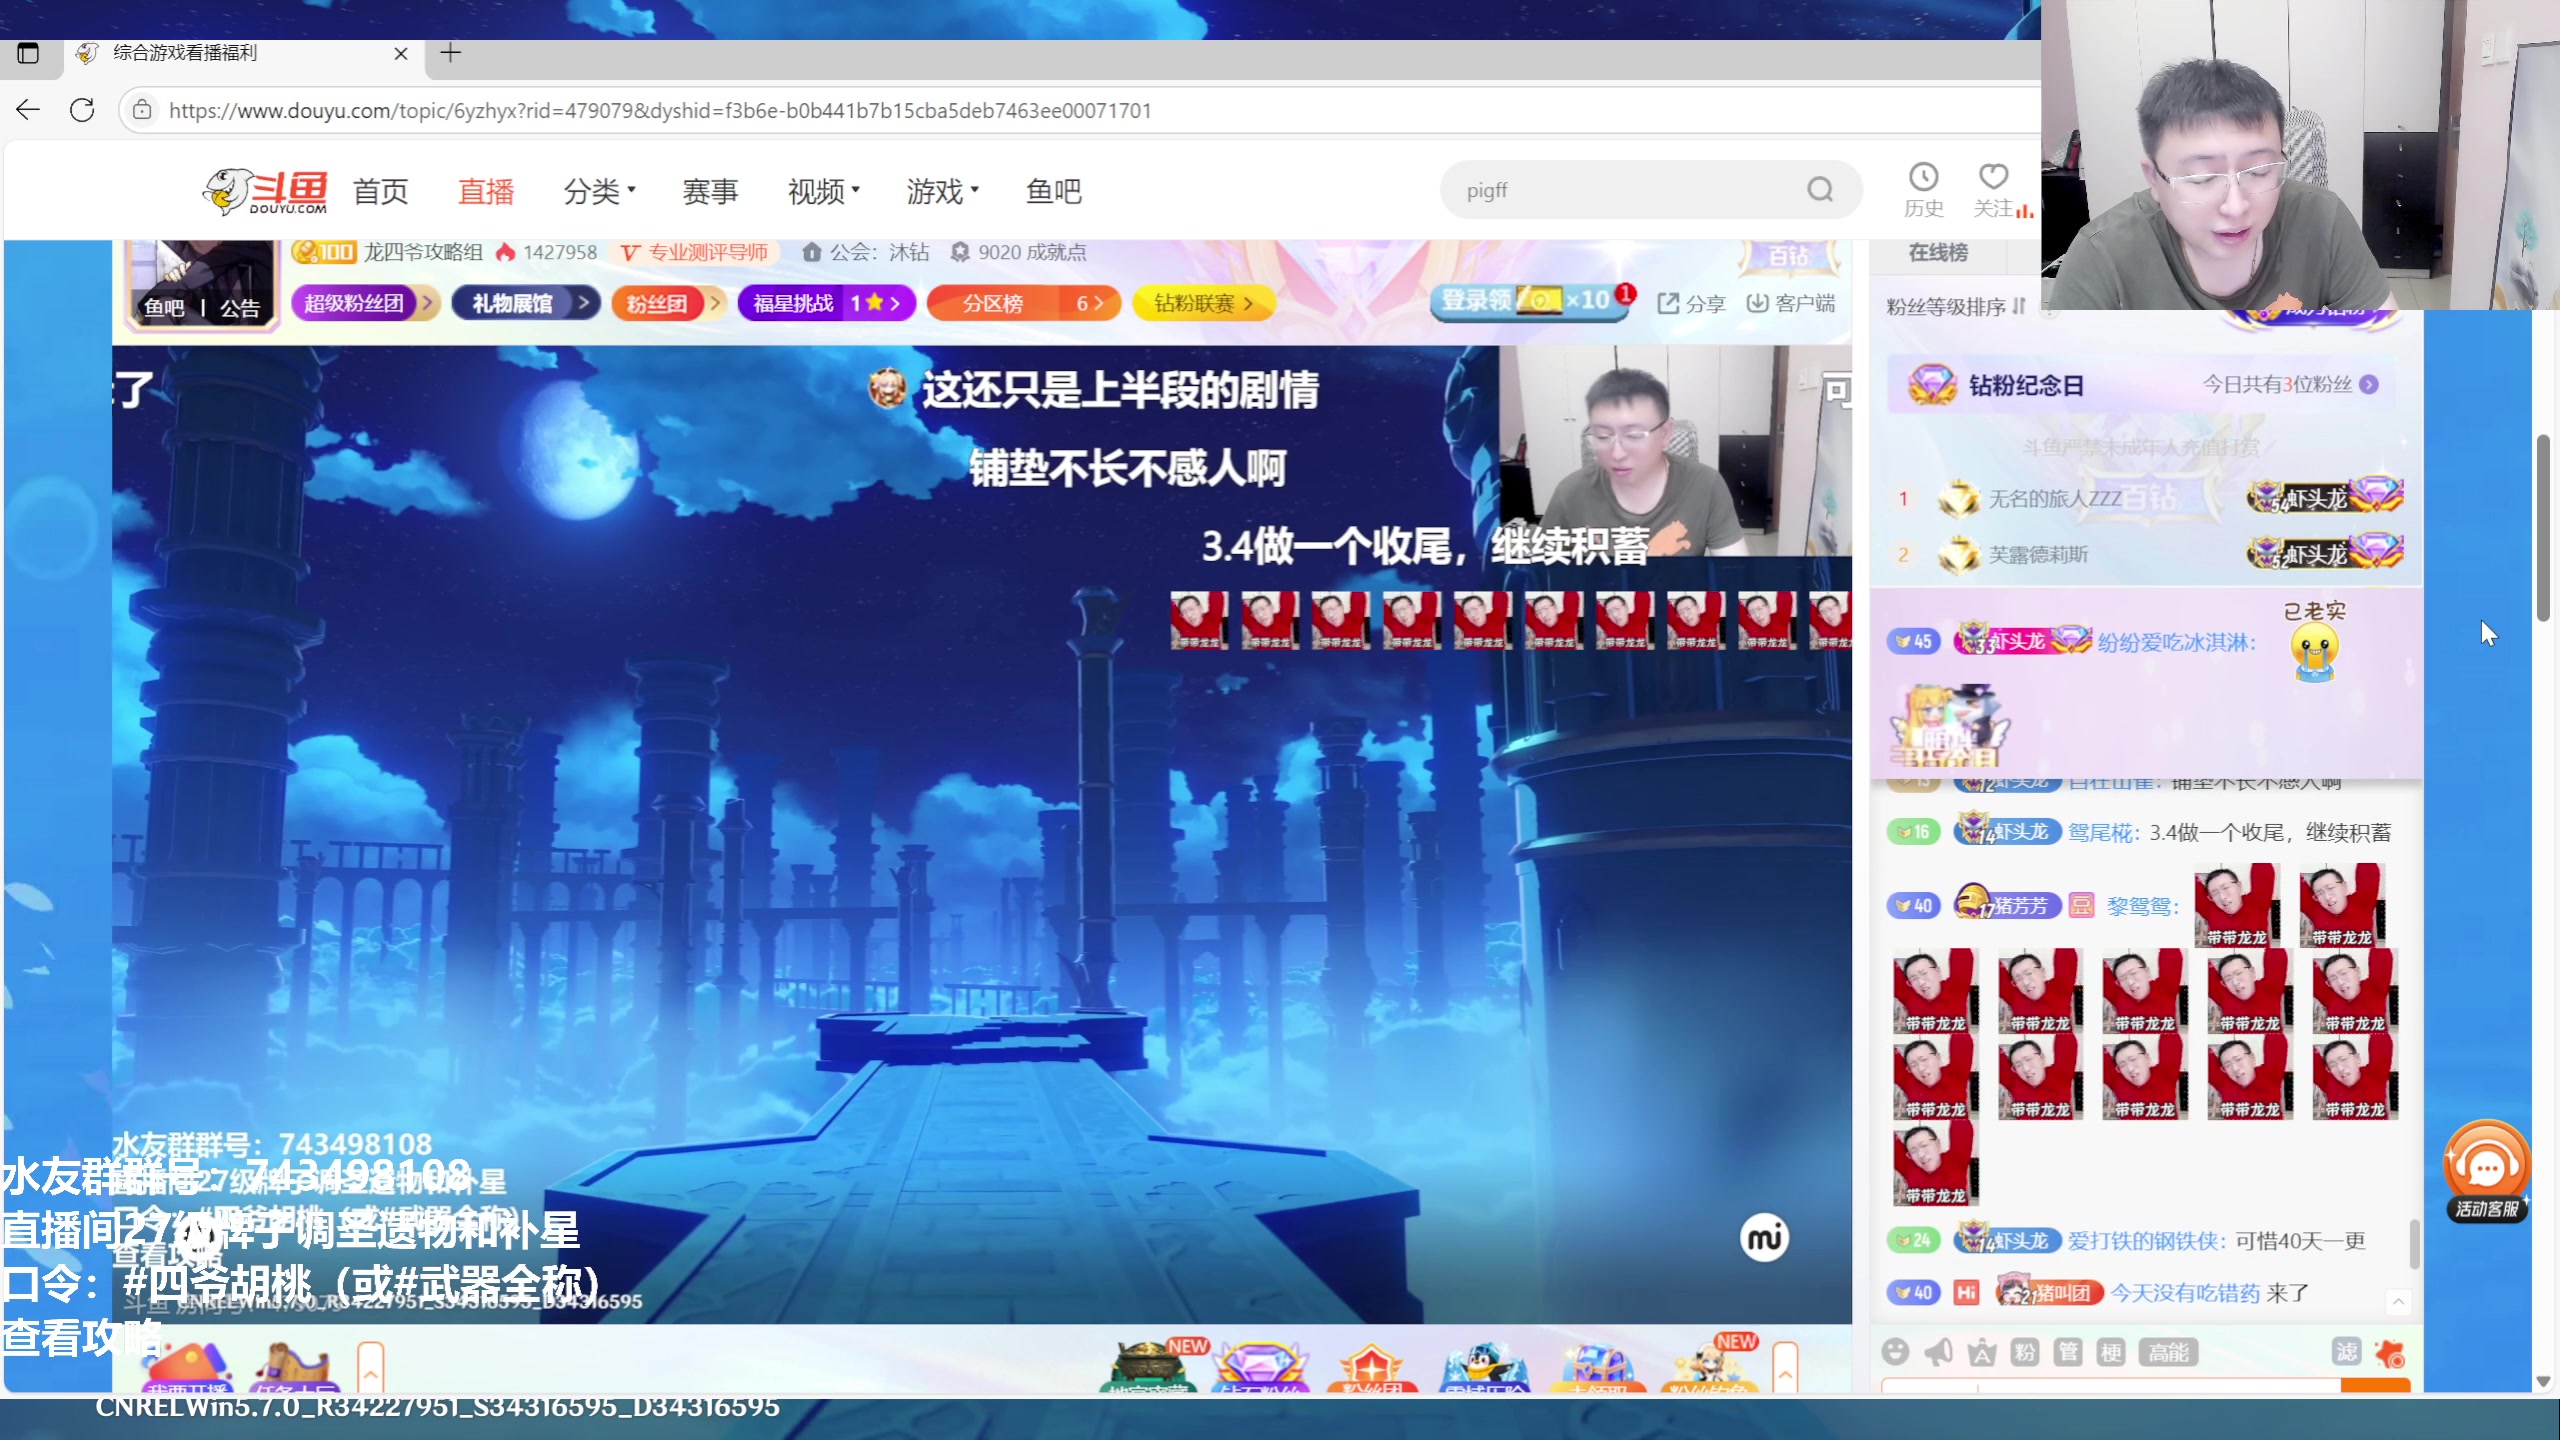Click the 分享 share icon

(1691, 303)
